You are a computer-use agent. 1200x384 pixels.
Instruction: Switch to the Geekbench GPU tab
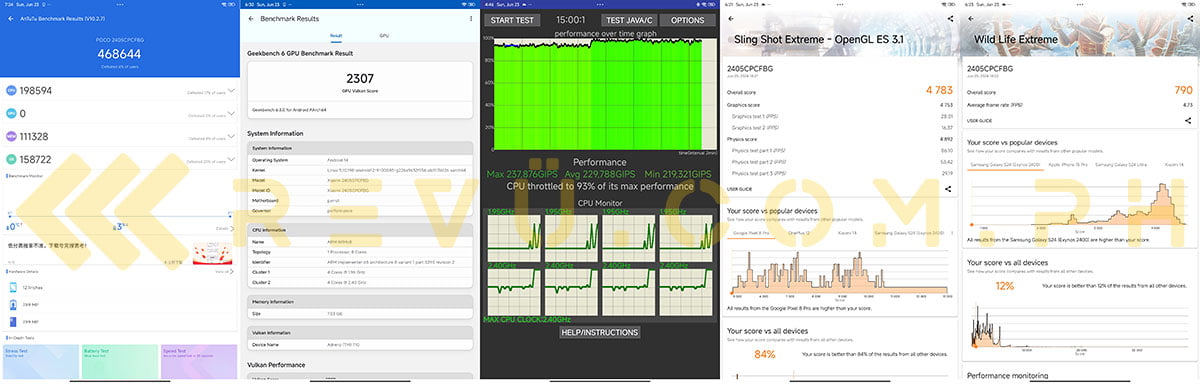pyautogui.click(x=384, y=36)
